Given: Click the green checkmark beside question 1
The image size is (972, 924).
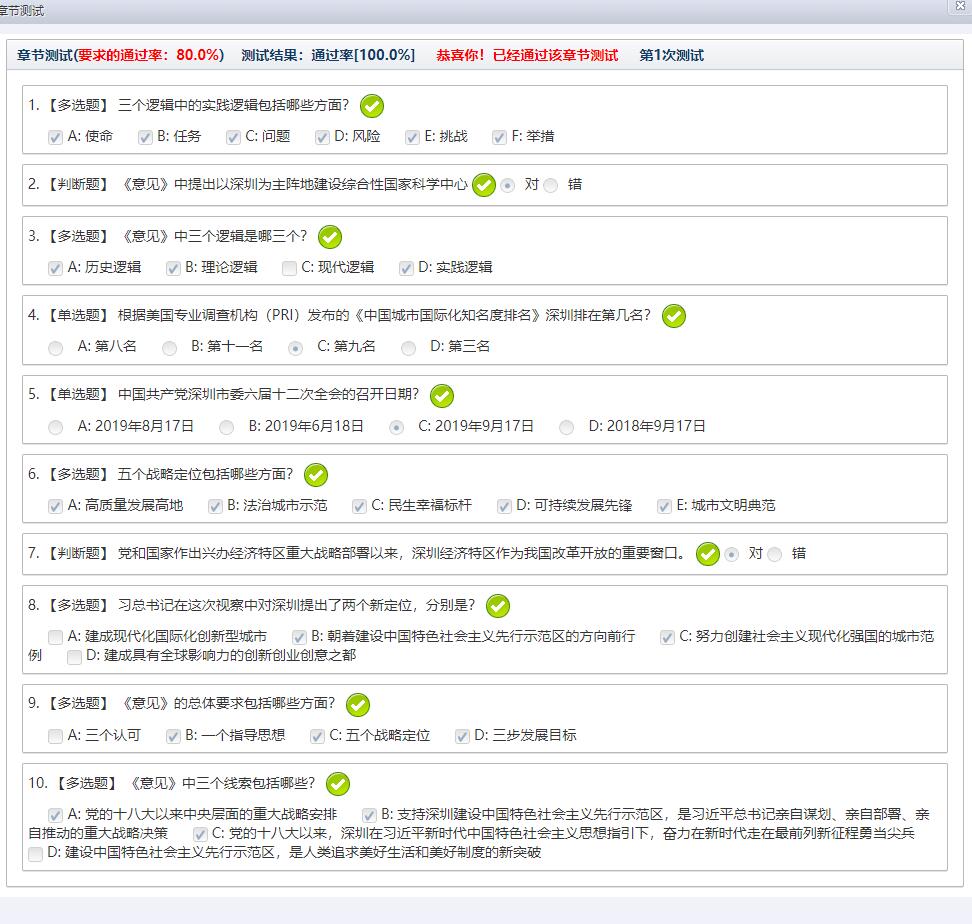Looking at the screenshot, I should (x=372, y=106).
